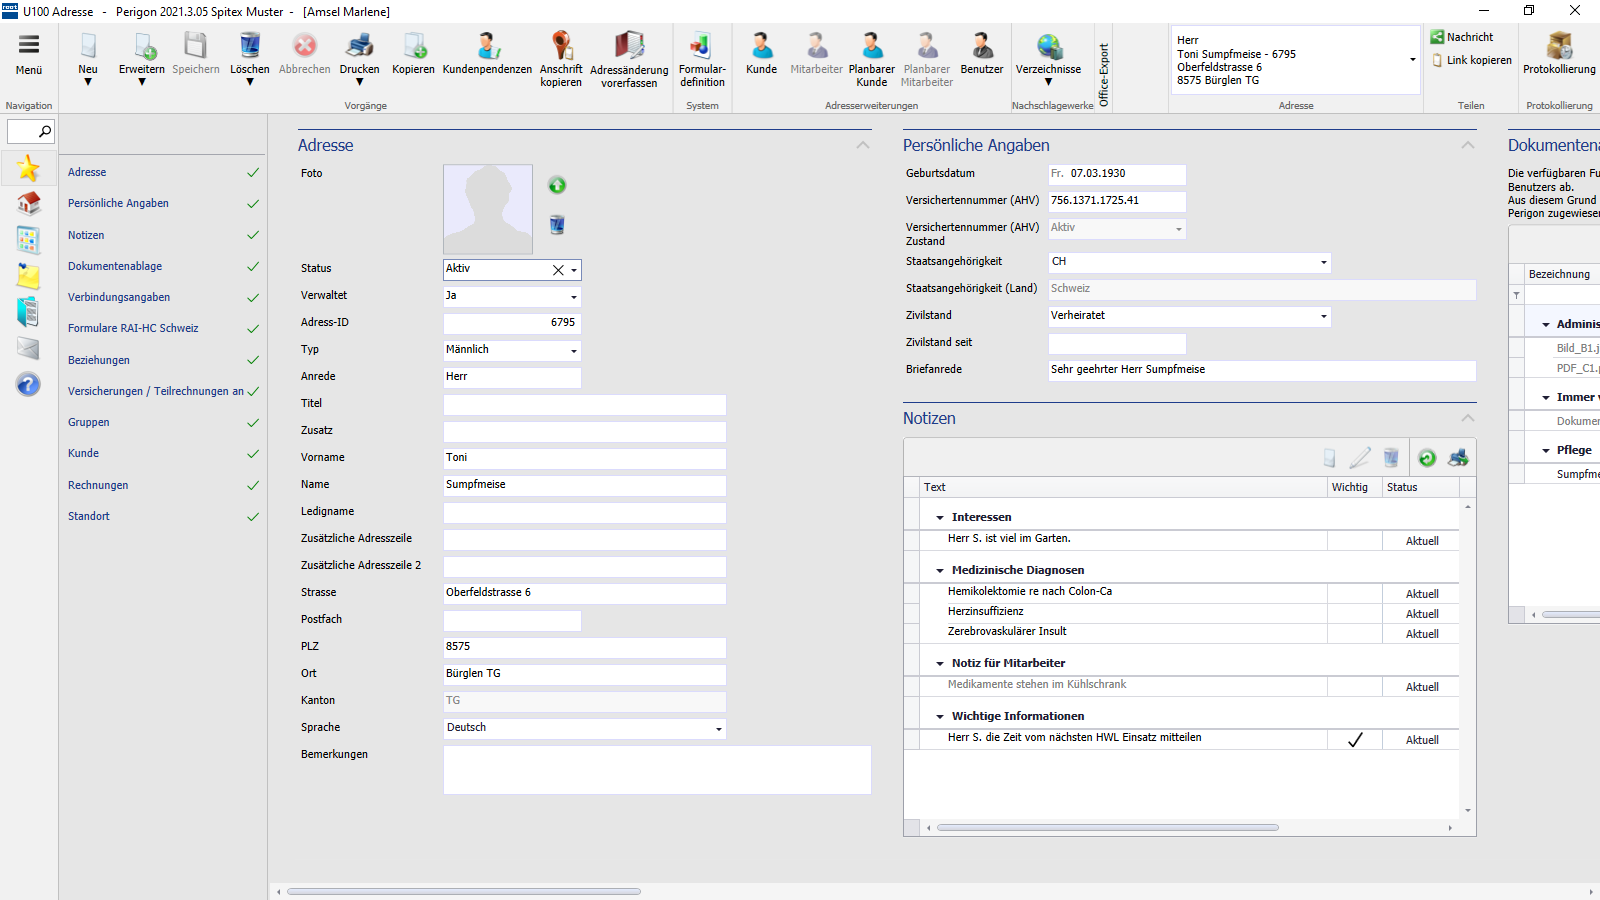Screen dimensions: 1600x900
Task: Click the Nachricht button
Action: click(1461, 37)
